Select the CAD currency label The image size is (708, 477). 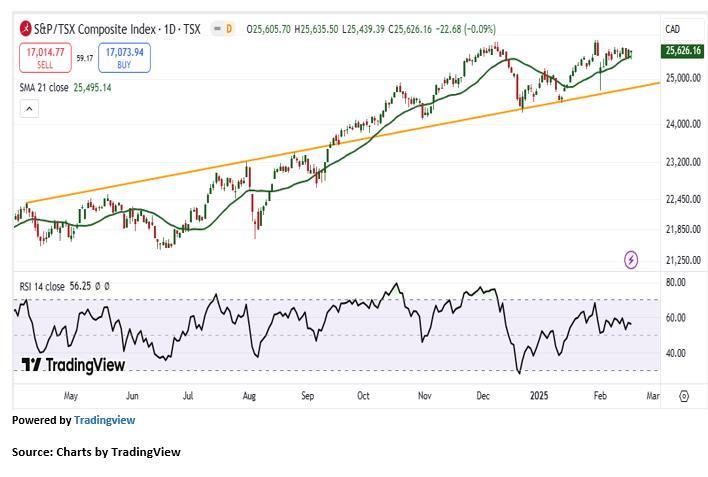pyautogui.click(x=672, y=29)
